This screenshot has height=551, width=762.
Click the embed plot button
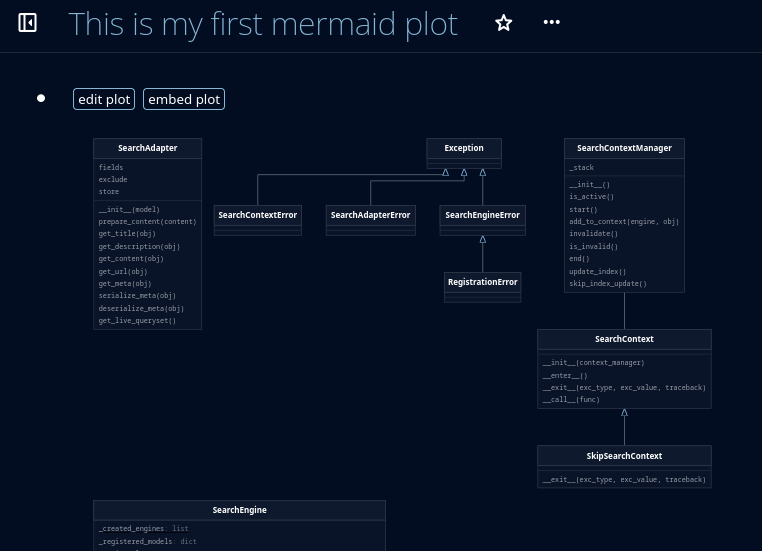point(184,99)
